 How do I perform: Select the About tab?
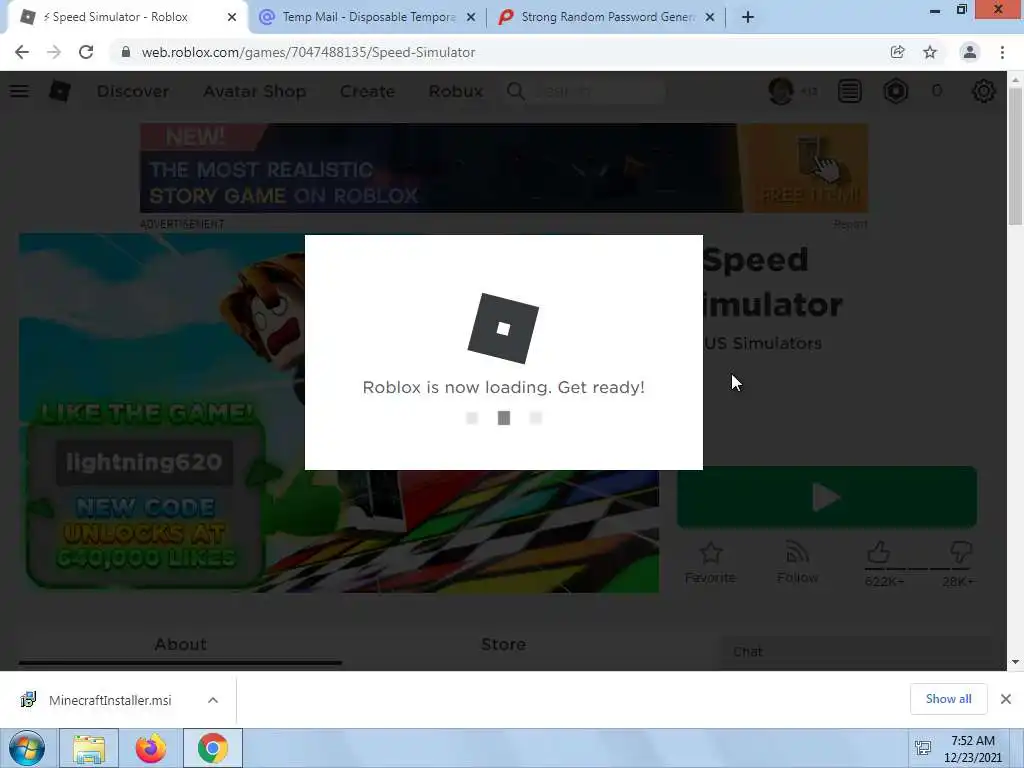pos(180,645)
